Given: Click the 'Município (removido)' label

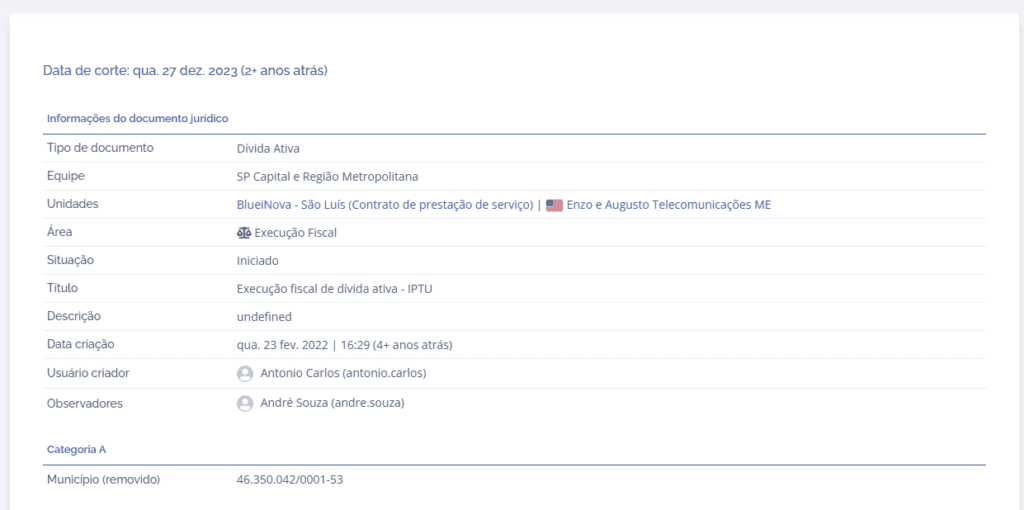Looking at the screenshot, I should point(103,479).
